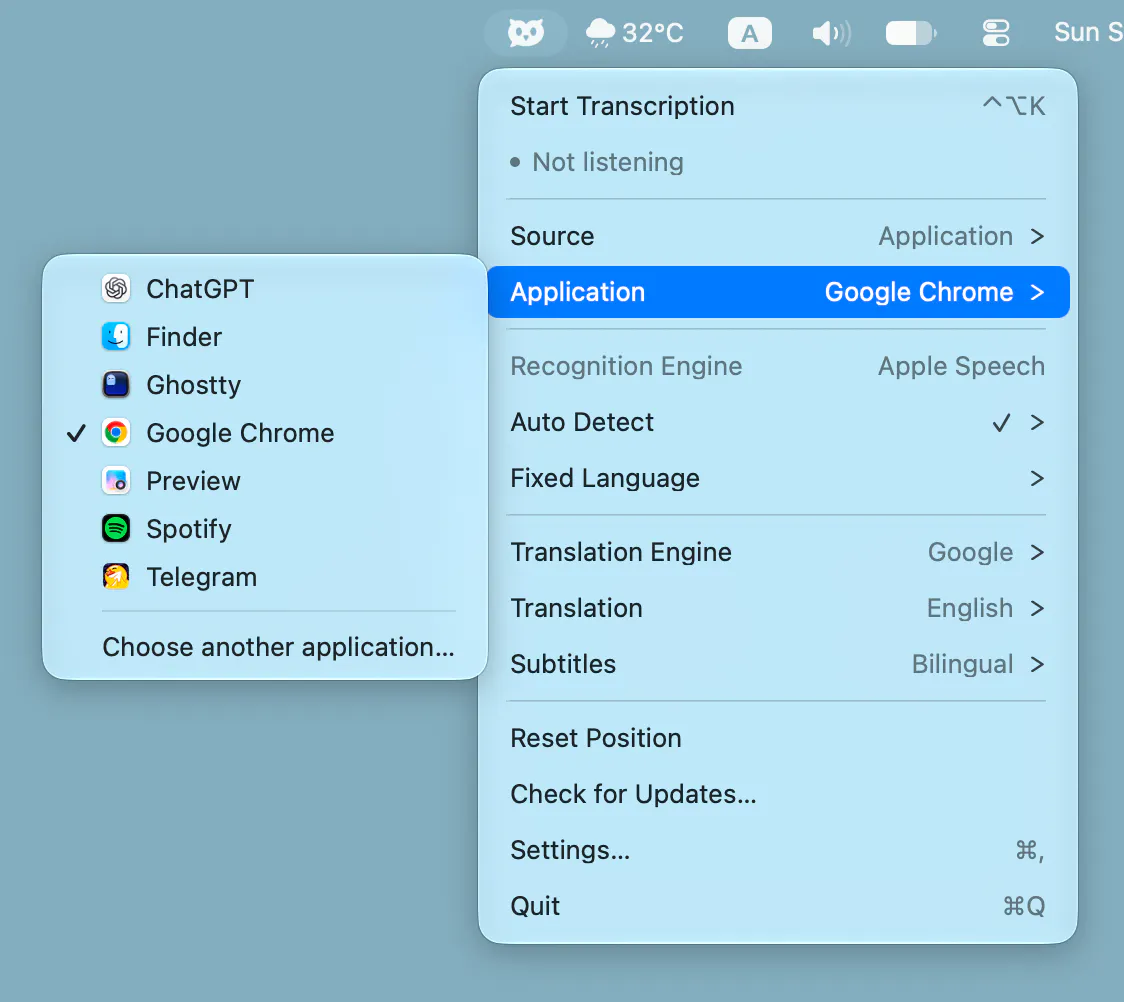Select Check for Updates…
This screenshot has height=1002, width=1124.
tap(778, 794)
